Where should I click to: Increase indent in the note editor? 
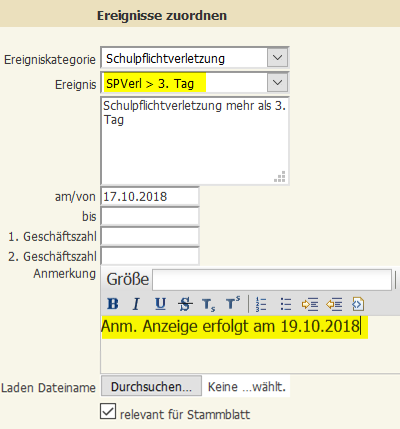coord(310,304)
